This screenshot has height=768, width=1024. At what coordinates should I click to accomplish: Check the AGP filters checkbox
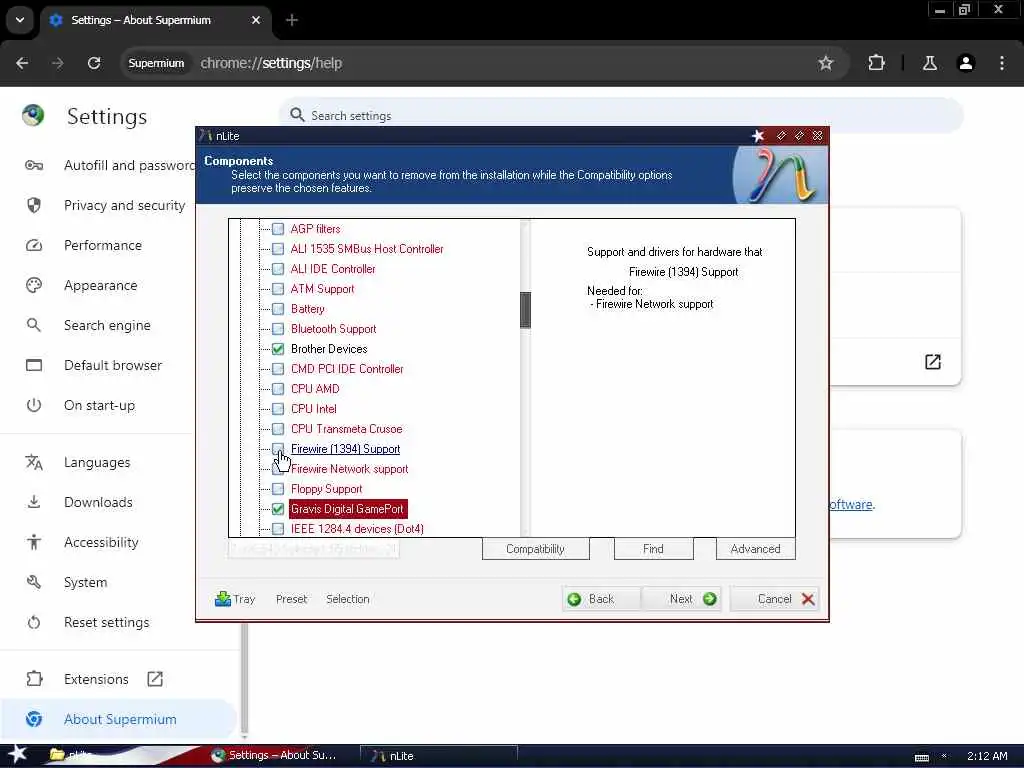[x=278, y=229]
